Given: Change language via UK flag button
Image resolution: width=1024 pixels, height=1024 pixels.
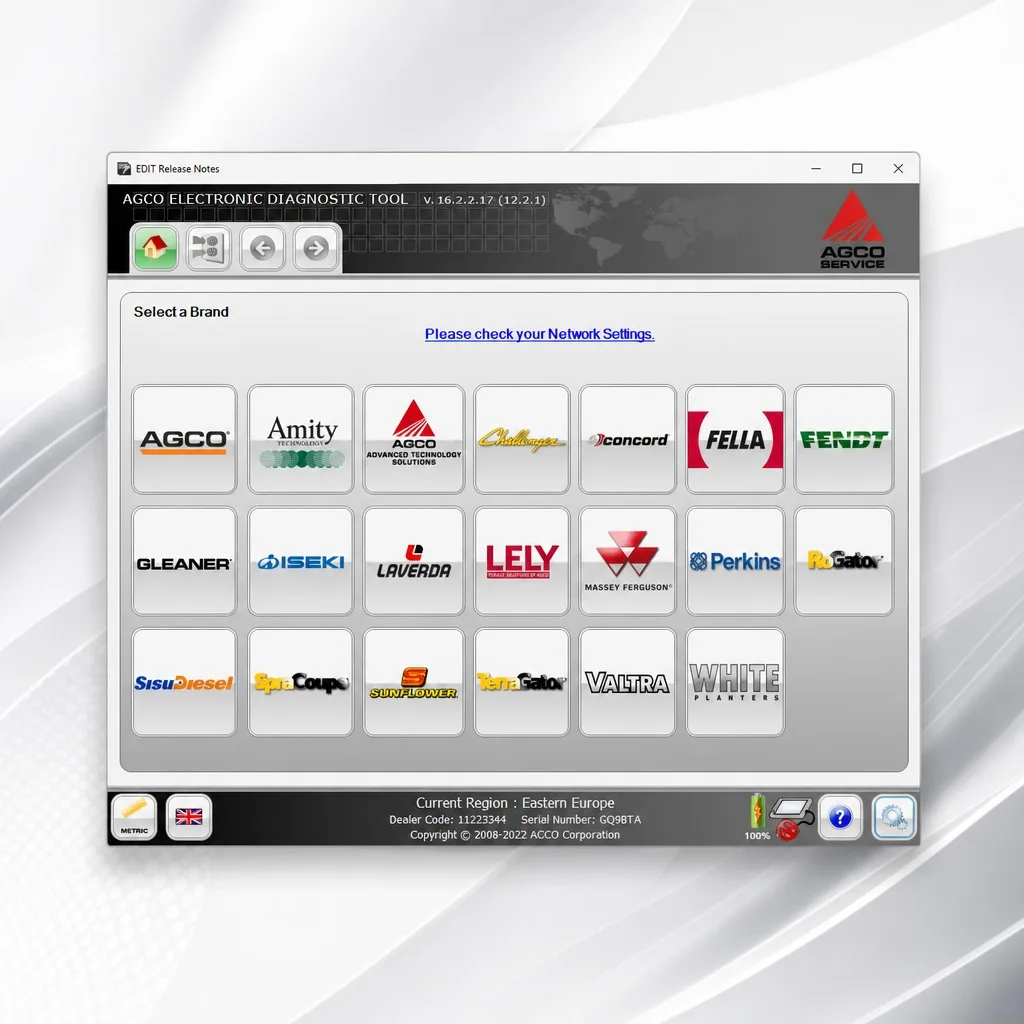Looking at the screenshot, I should (189, 817).
